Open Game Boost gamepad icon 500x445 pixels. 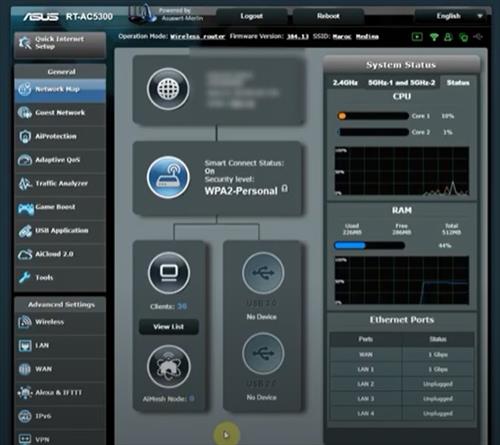25,208
